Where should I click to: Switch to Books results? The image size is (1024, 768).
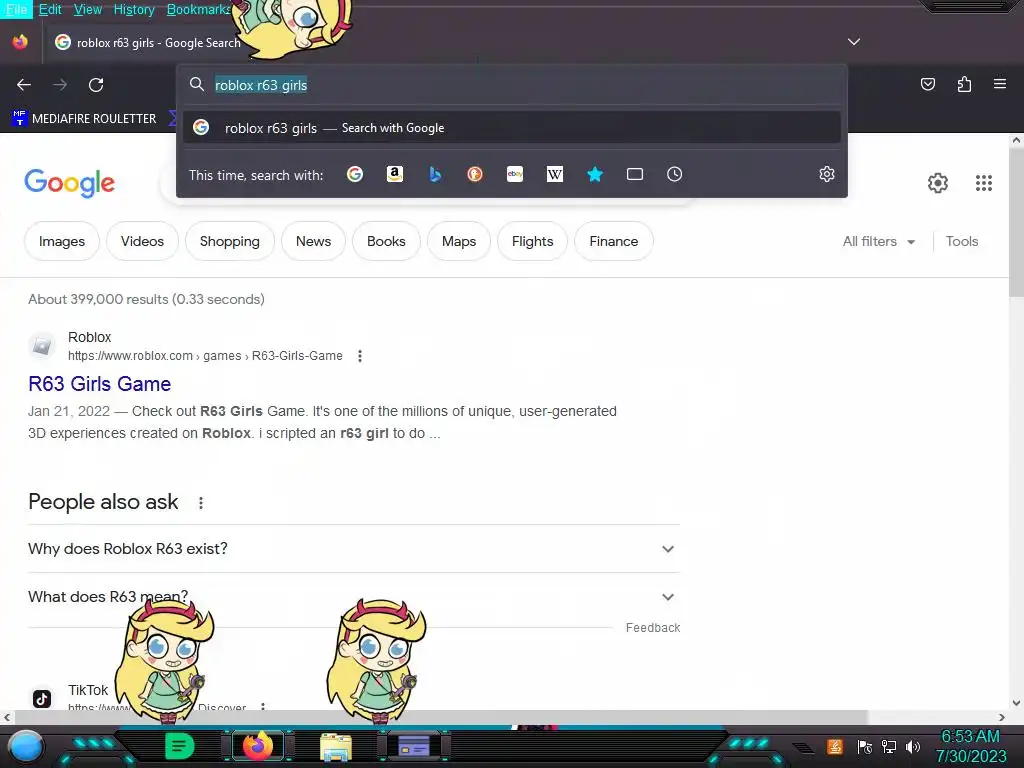386,242
